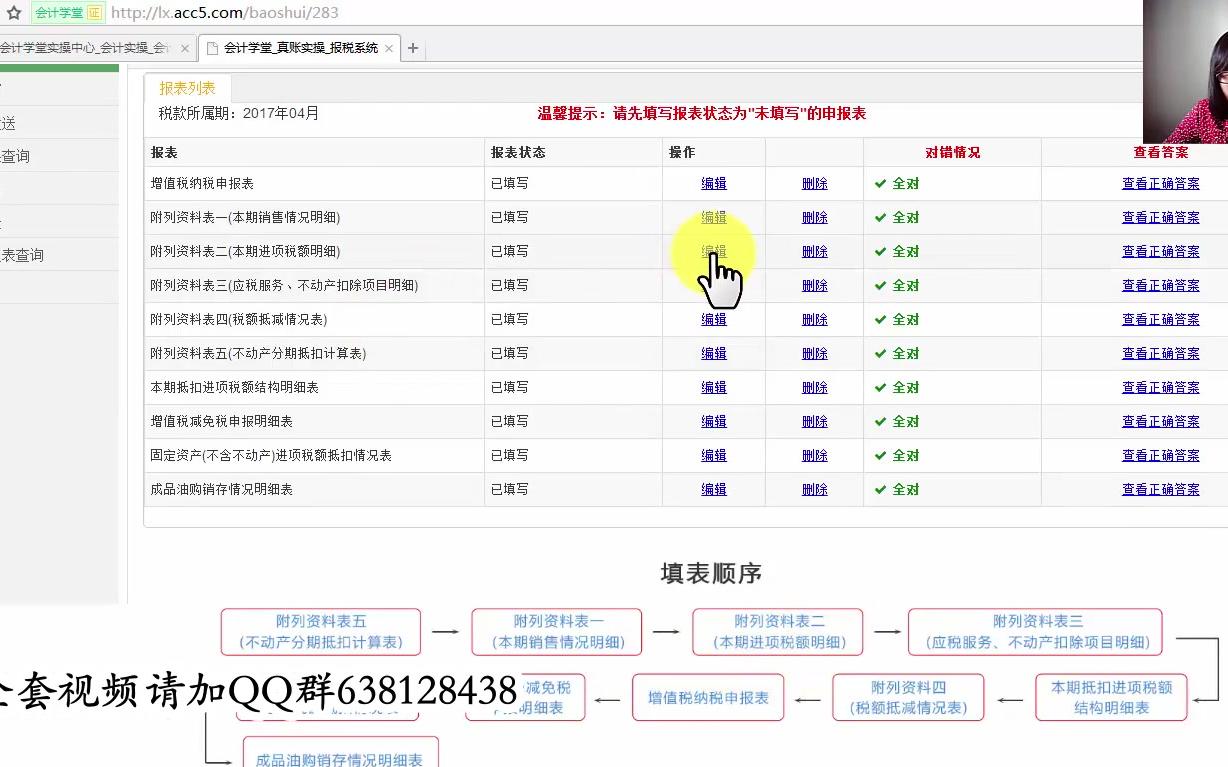This screenshot has width=1228, height=767.
Task: Open 编辑 for the 增值税纳税申报表 row
Action: pyautogui.click(x=713, y=183)
